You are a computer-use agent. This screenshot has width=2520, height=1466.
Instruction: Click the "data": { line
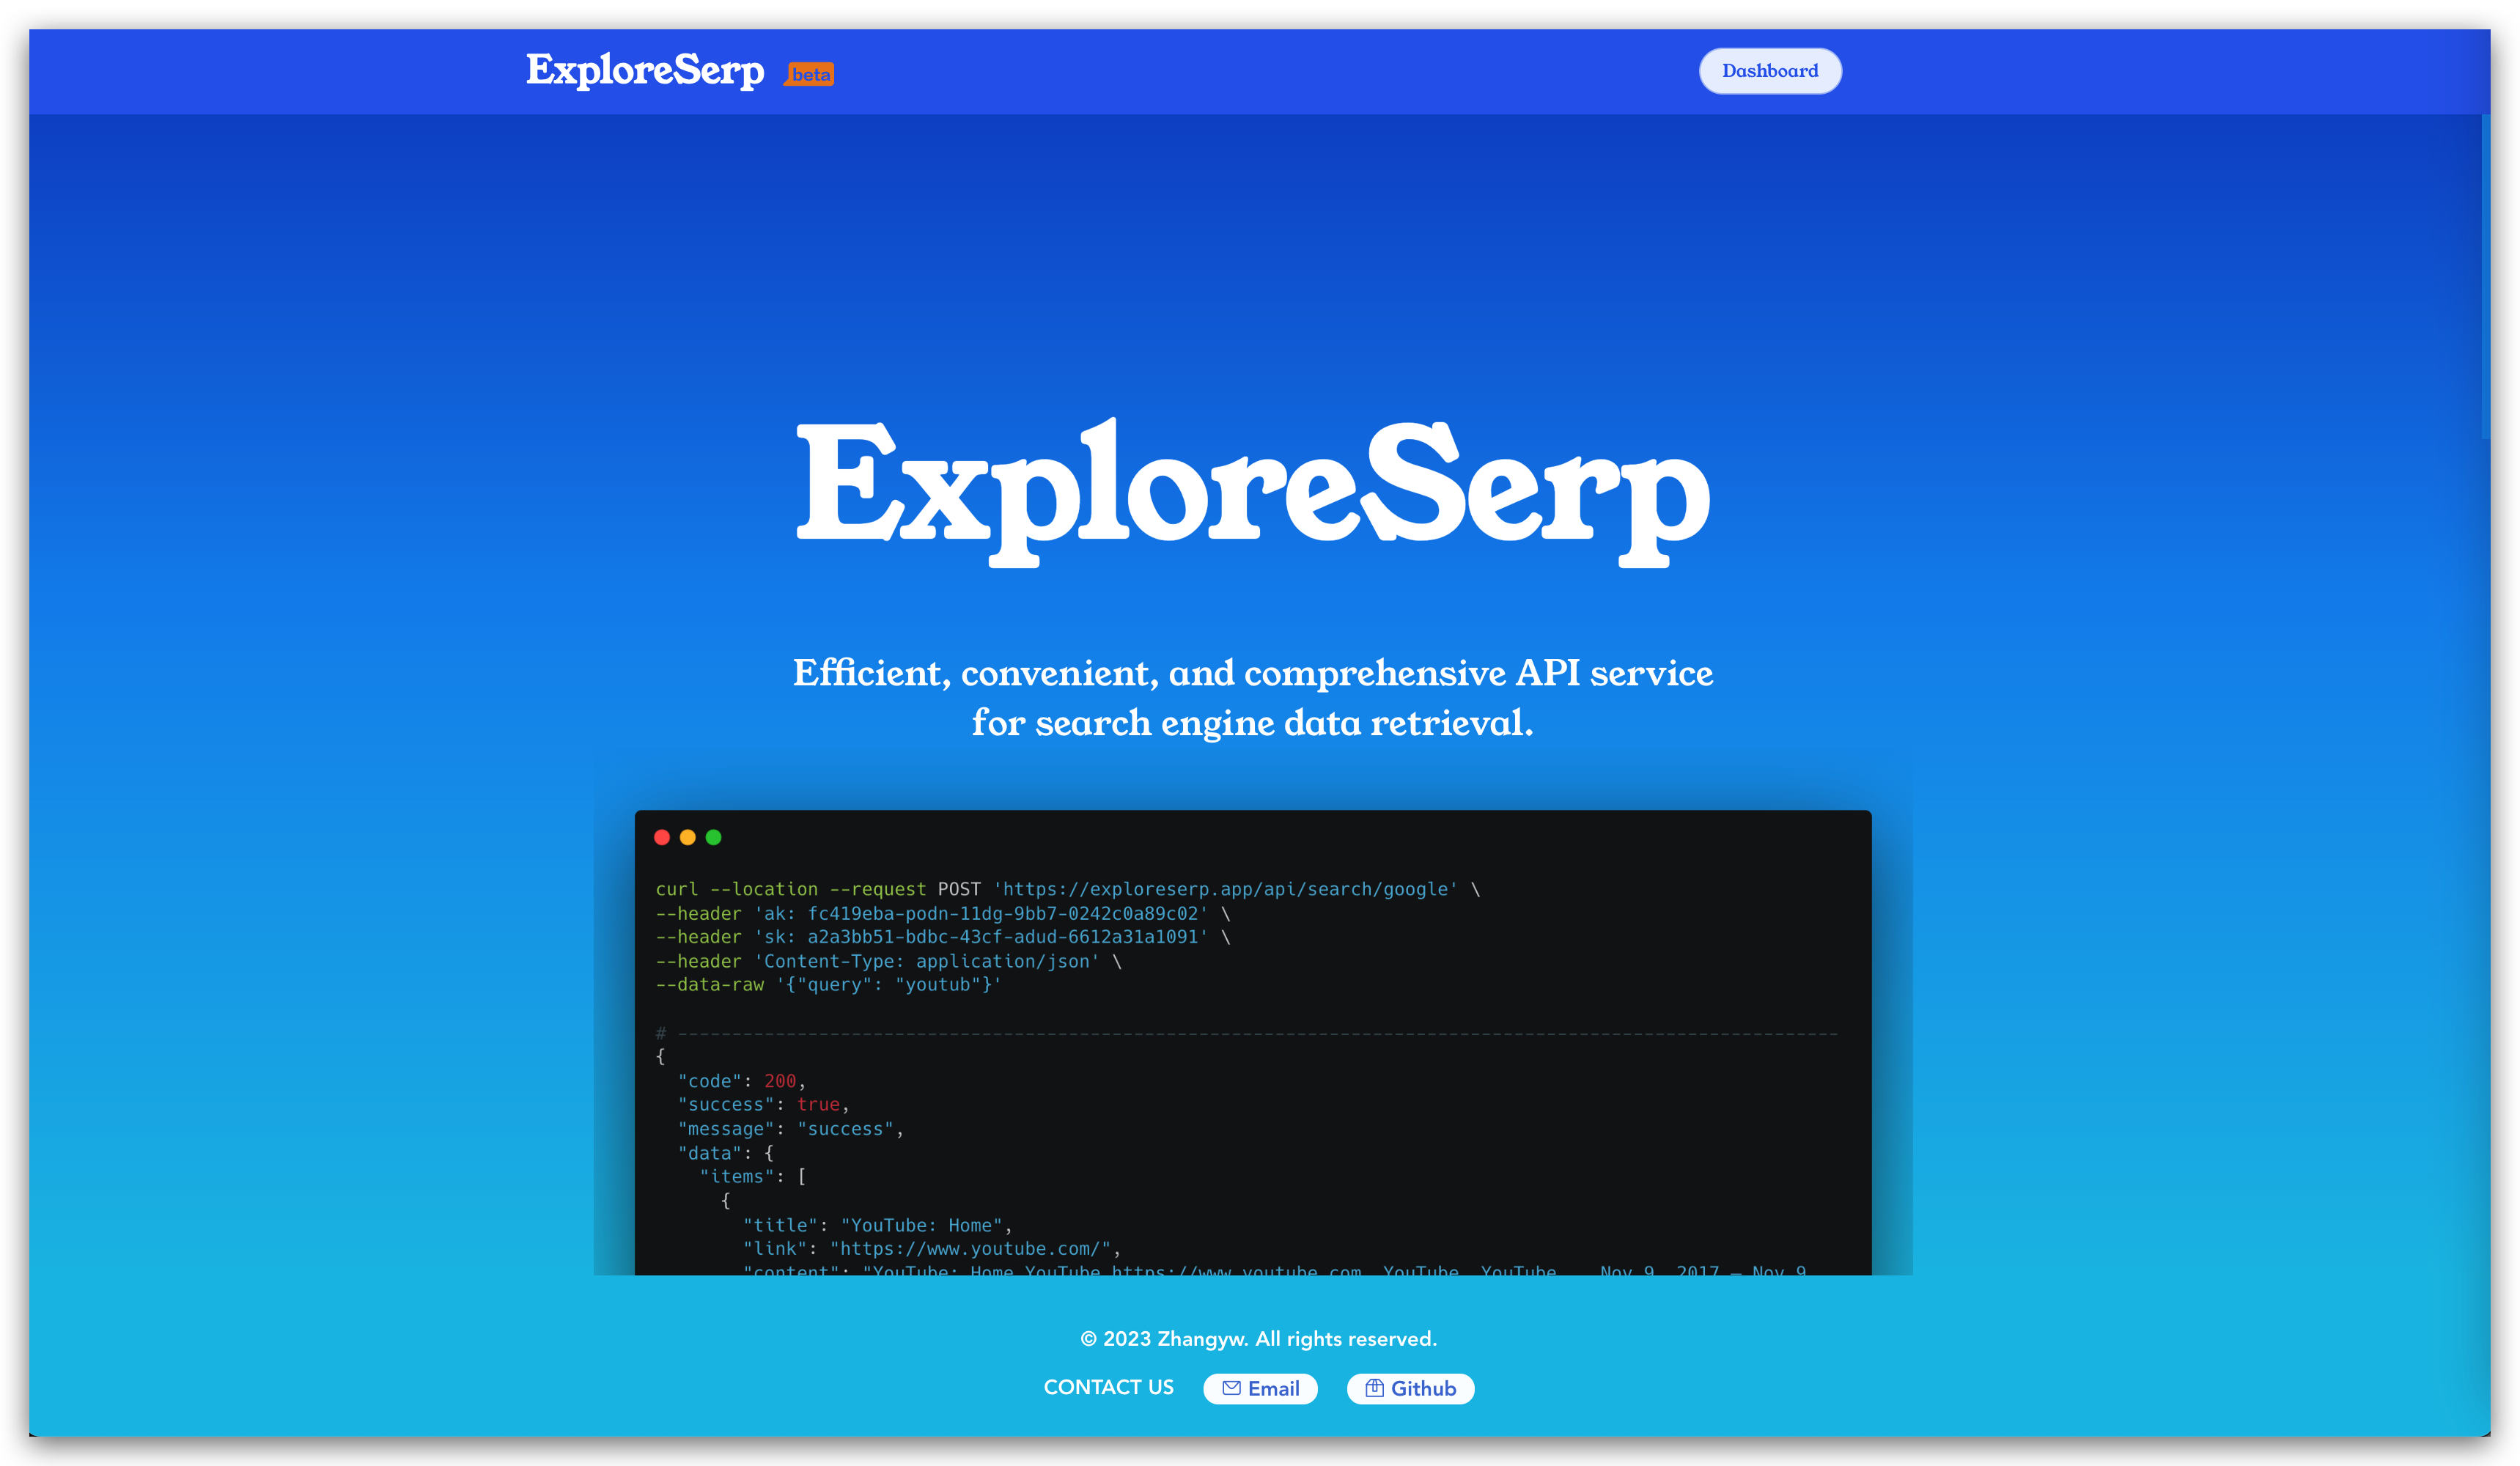(x=726, y=1153)
